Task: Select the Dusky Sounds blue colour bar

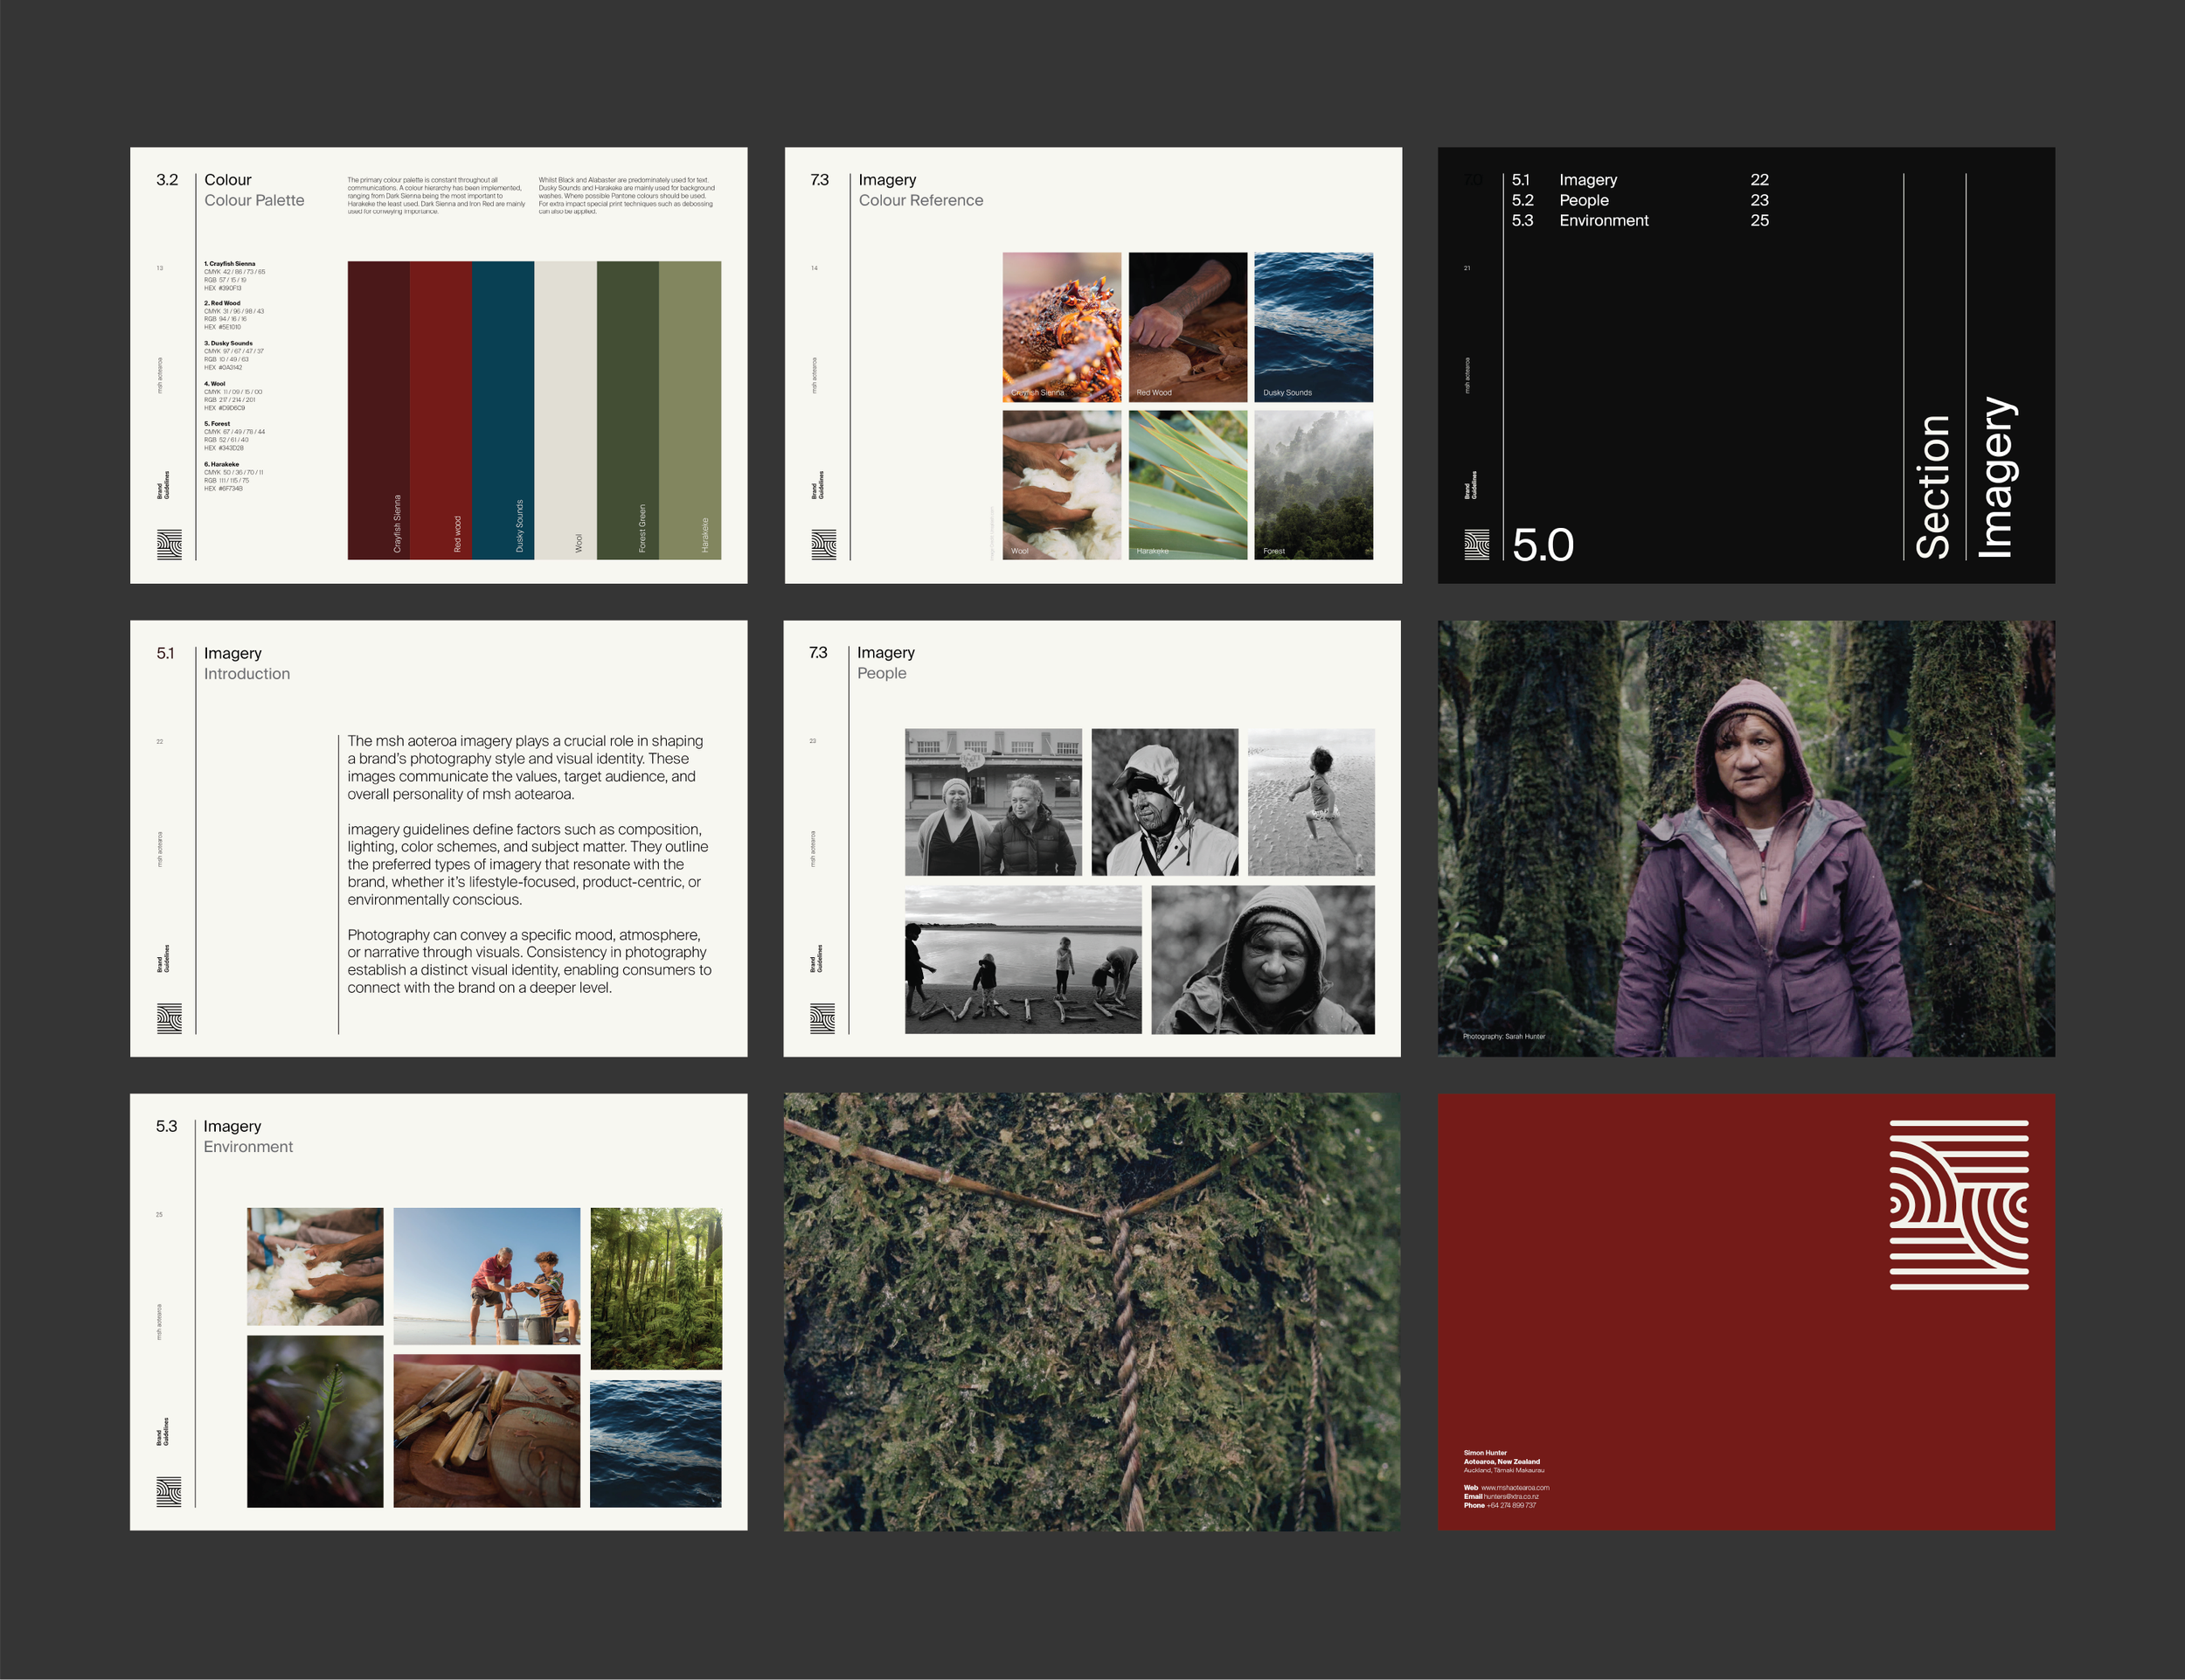Action: point(503,410)
